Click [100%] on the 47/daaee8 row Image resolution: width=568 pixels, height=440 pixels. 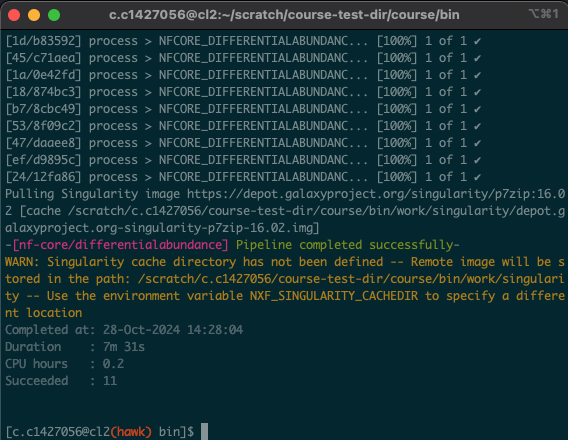(x=397, y=143)
